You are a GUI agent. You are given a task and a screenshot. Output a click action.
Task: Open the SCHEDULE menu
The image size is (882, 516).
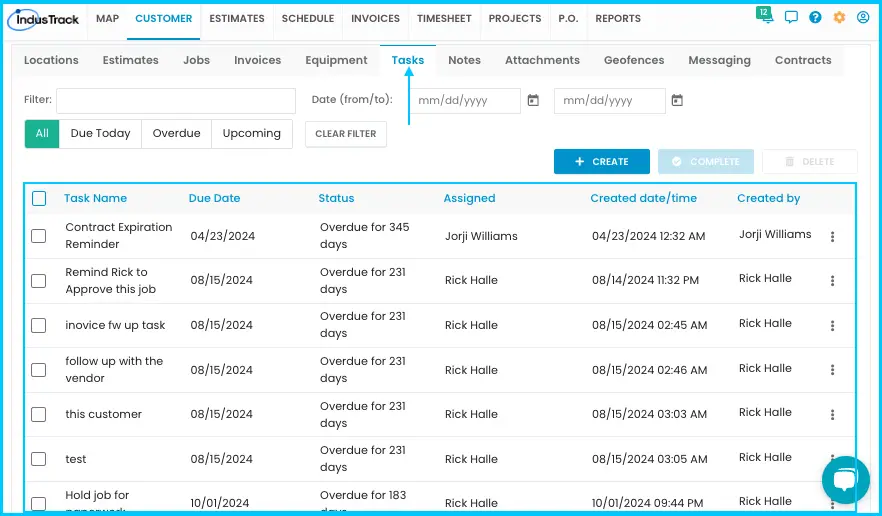coord(308,19)
